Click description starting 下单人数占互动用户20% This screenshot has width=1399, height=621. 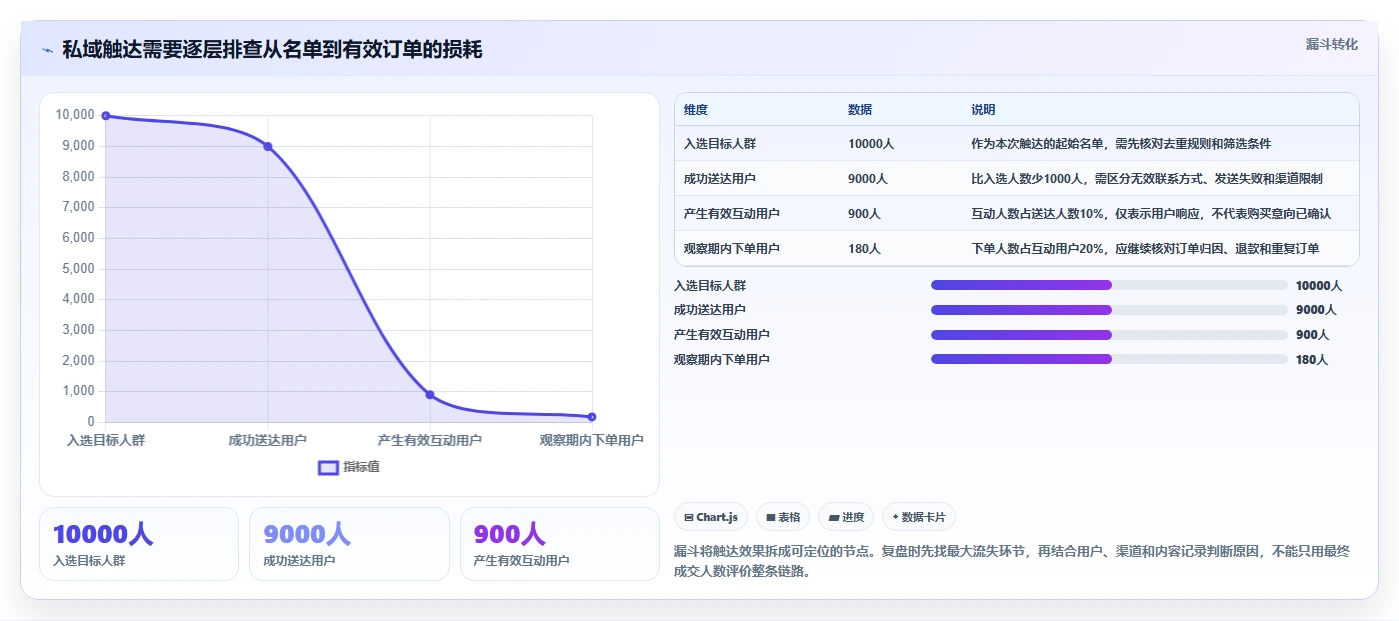tap(1145, 249)
